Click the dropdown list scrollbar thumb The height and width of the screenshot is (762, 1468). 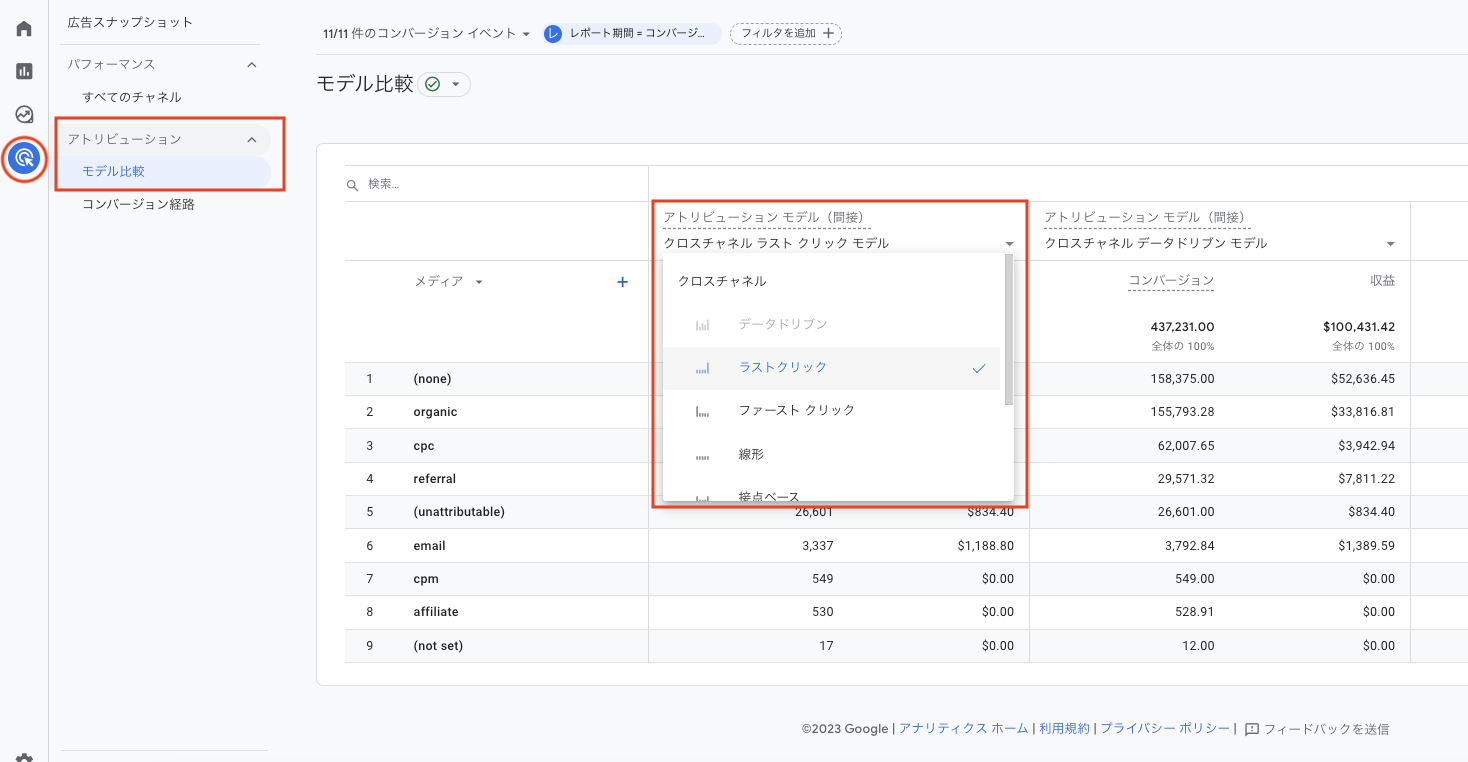[1009, 330]
